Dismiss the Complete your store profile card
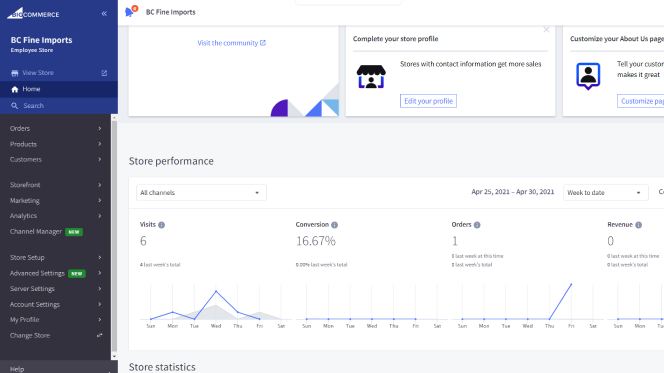Viewport: 664px width, 373px height. [546, 29]
